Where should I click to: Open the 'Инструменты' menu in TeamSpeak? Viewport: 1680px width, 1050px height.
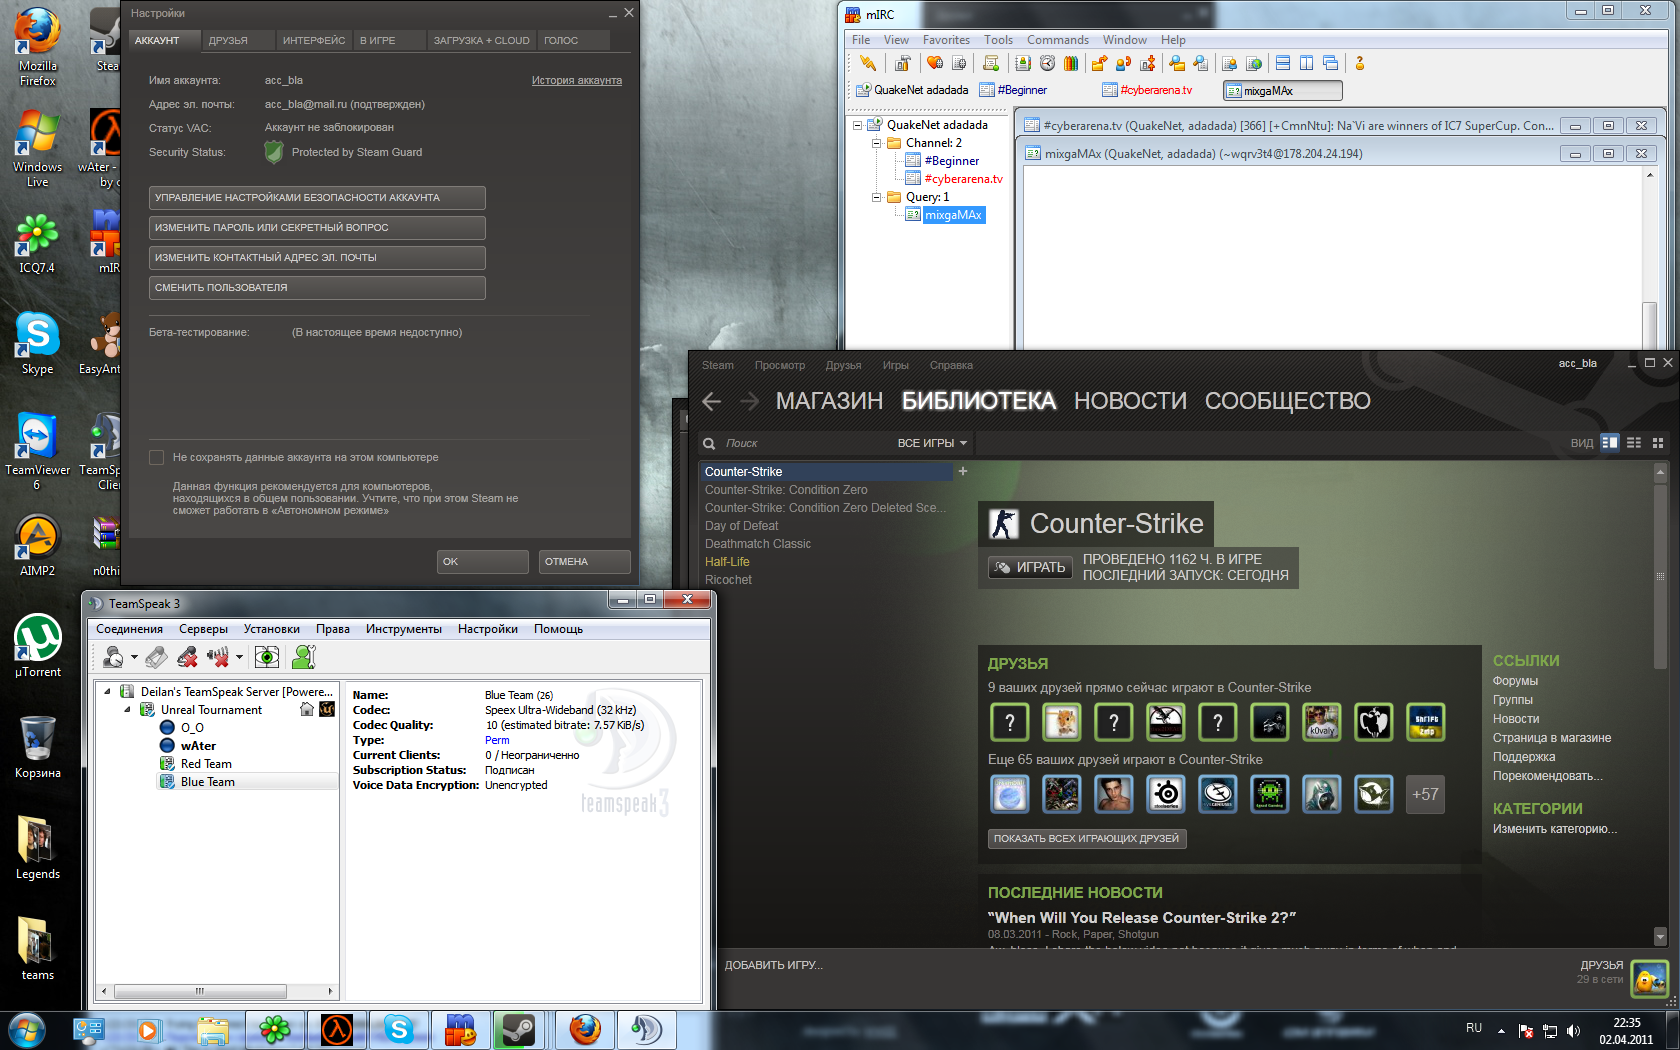[x=403, y=629]
